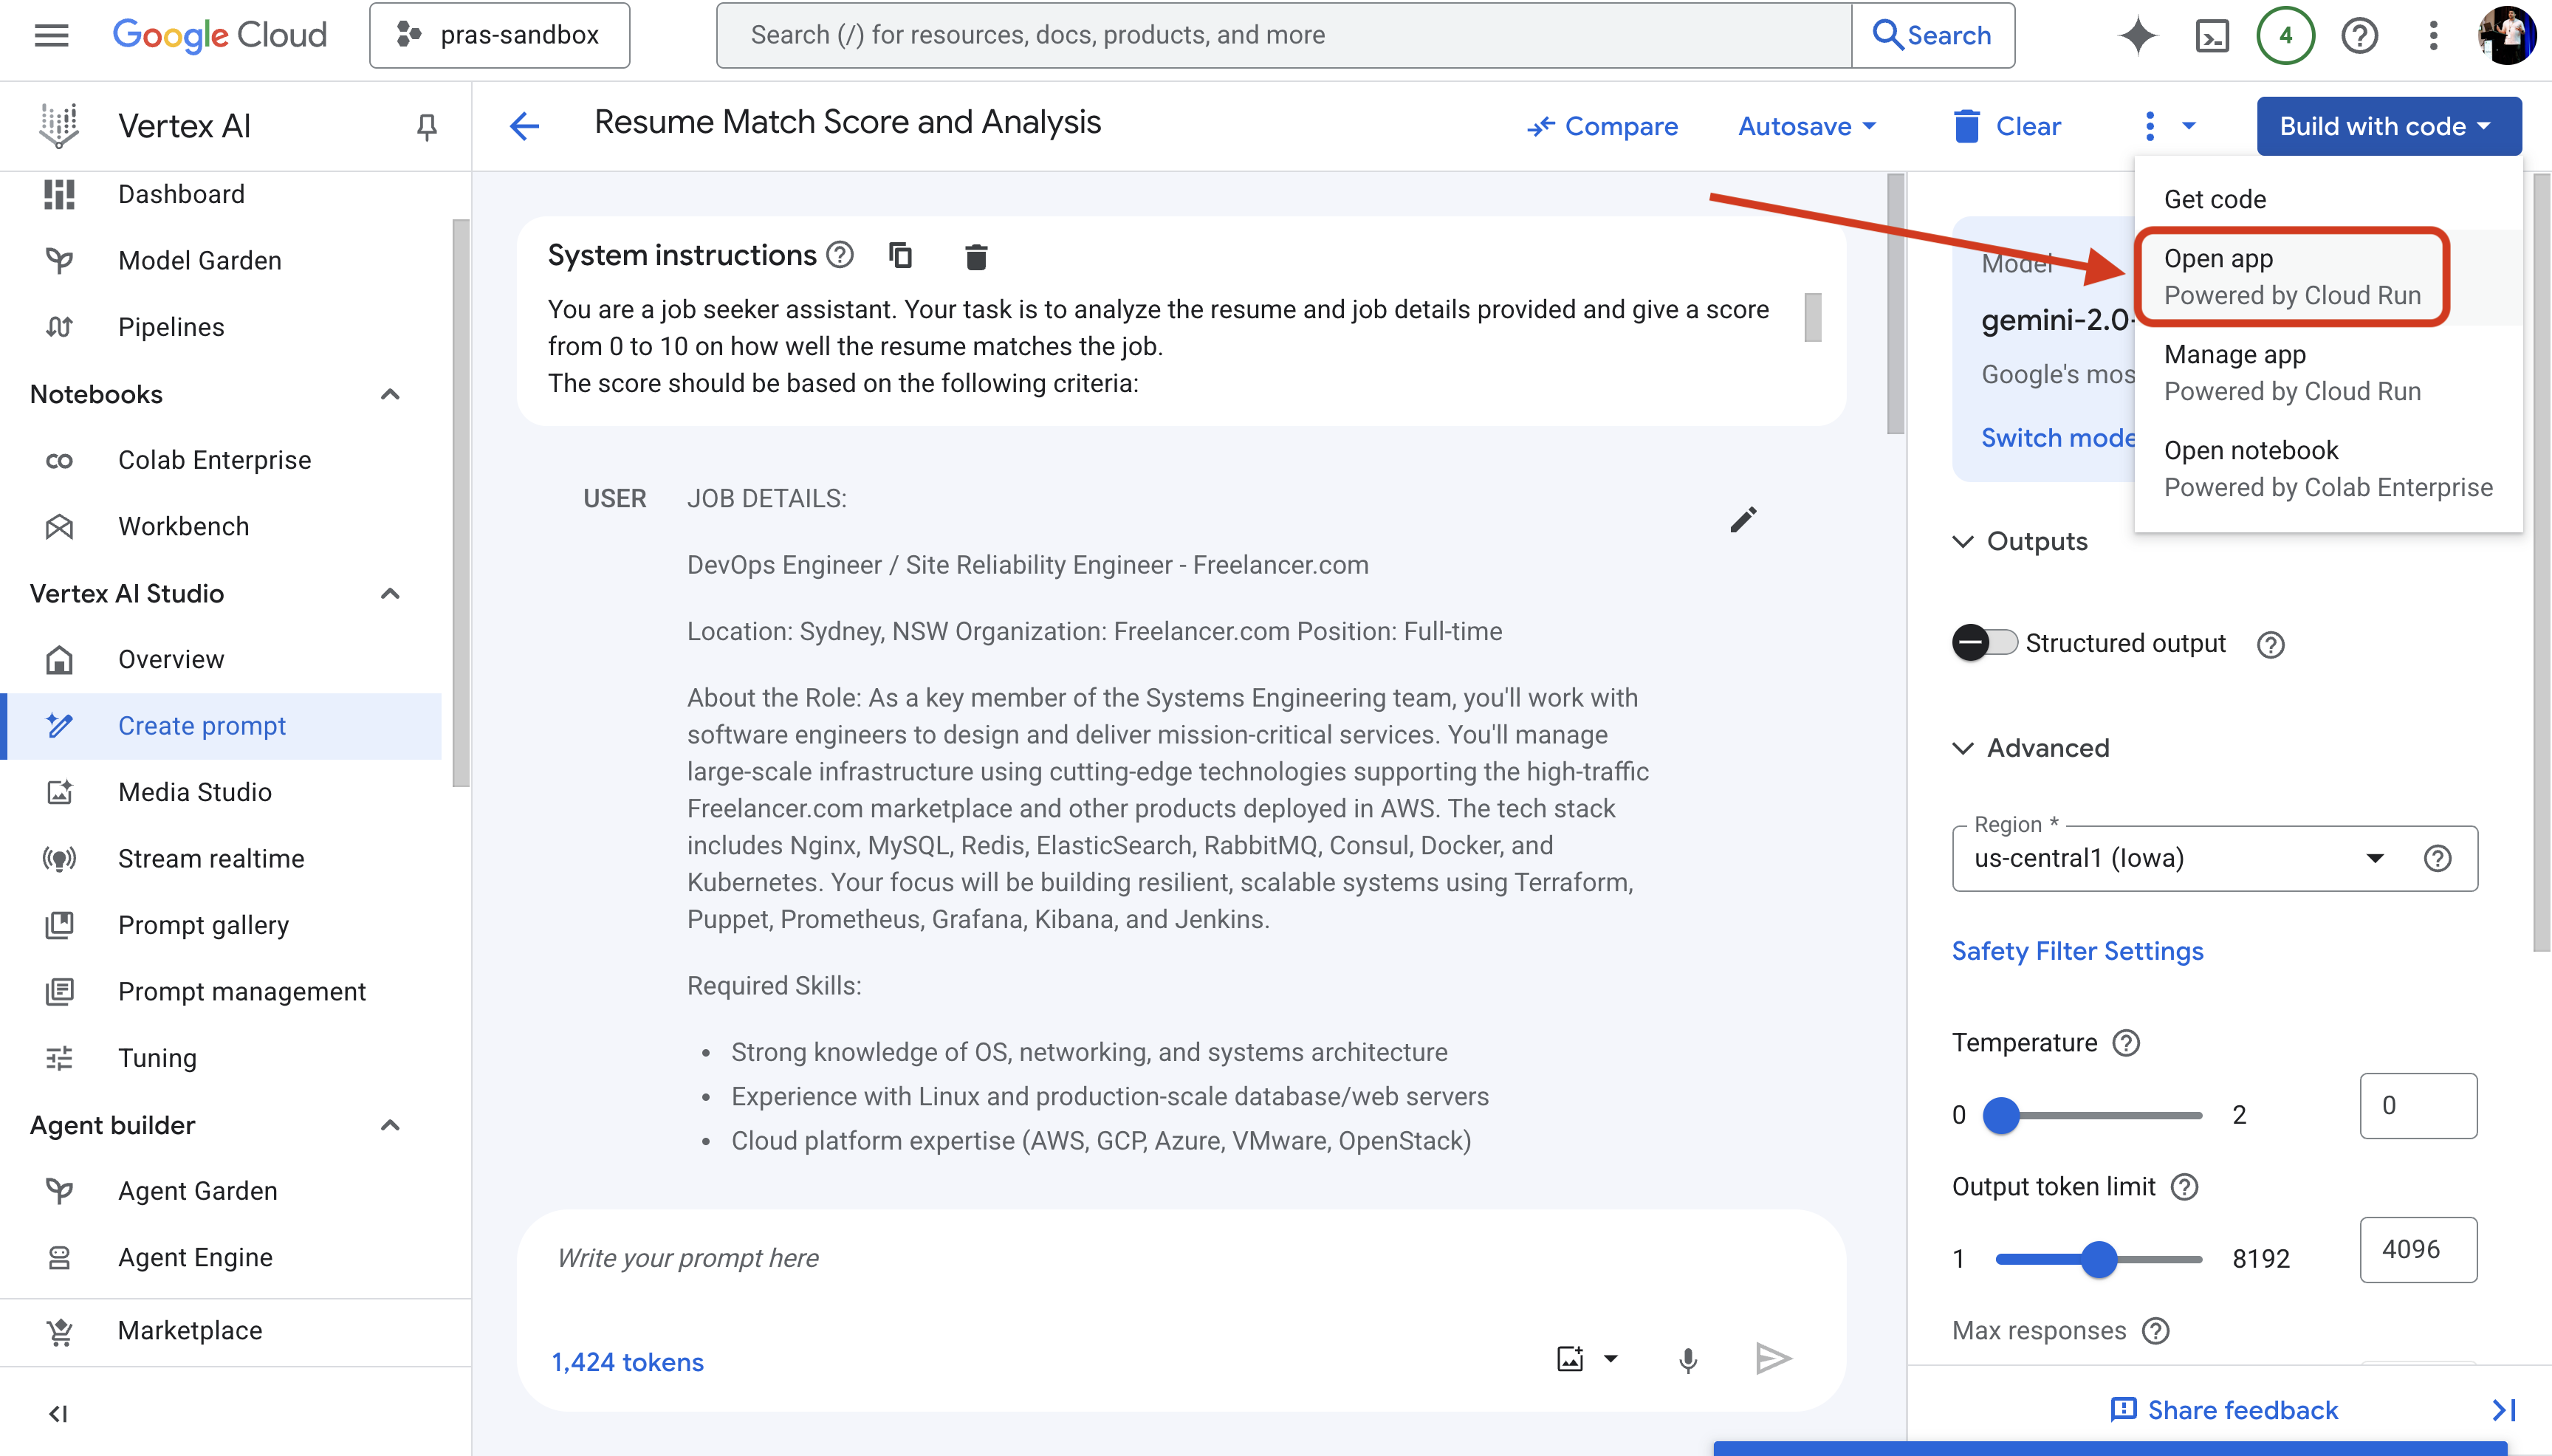Click the Output token limit value field
This screenshot has width=2552, height=1456.
click(x=2418, y=1249)
